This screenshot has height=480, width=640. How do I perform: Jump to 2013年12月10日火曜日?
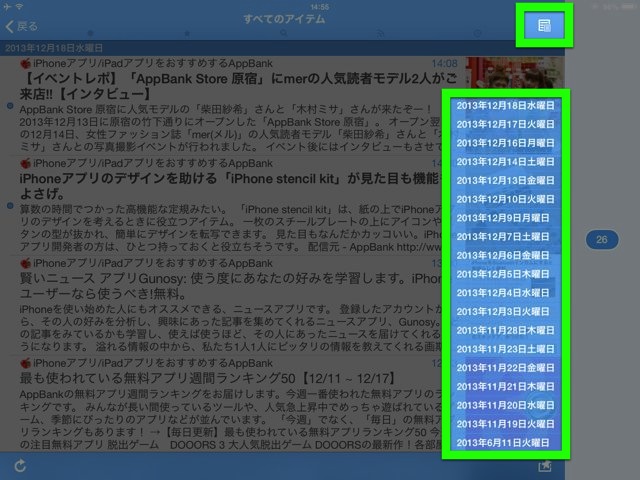(x=505, y=200)
